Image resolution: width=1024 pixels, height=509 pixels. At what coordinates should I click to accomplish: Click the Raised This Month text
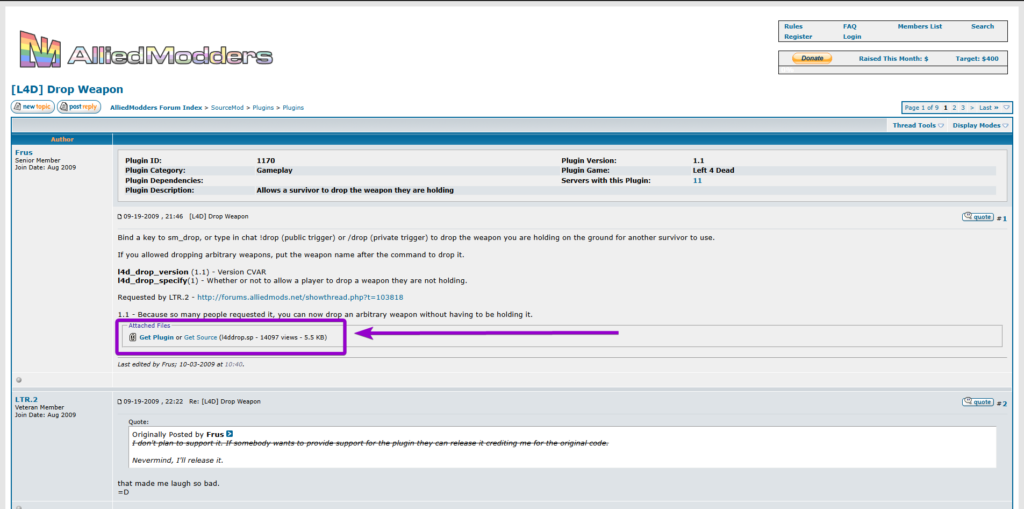[x=893, y=58]
